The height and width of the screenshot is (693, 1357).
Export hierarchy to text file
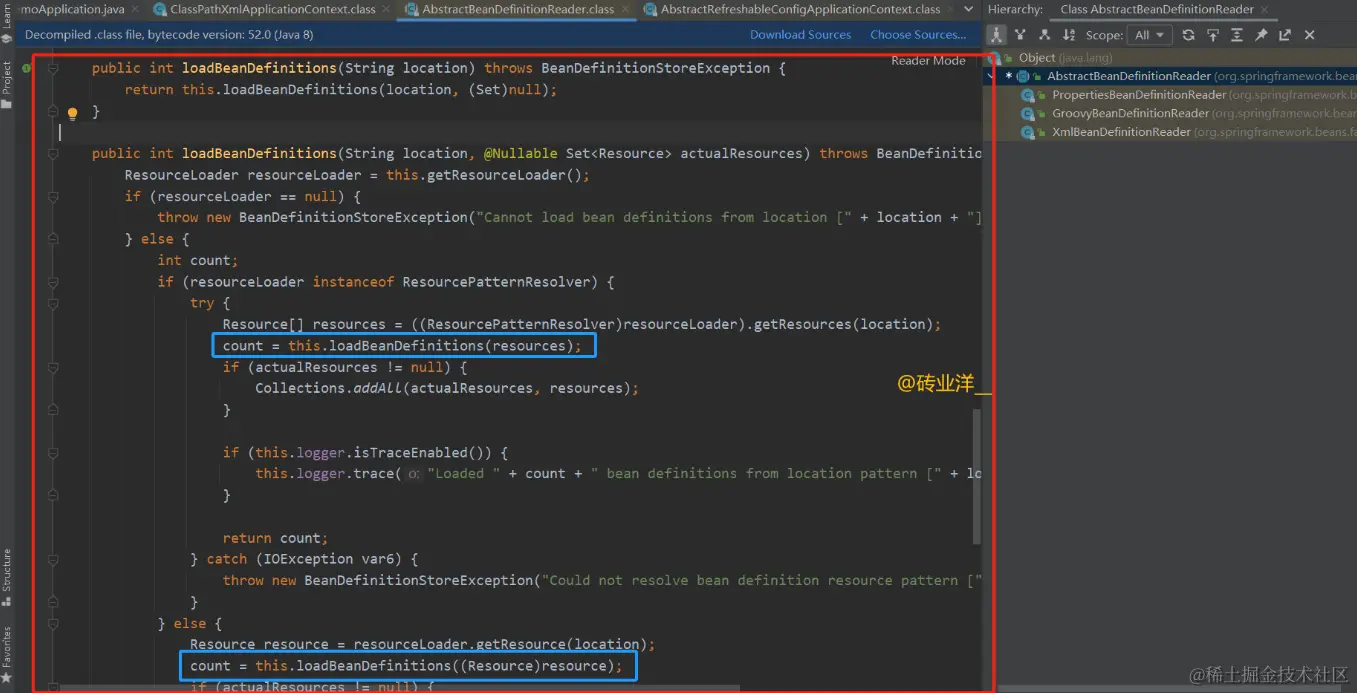pos(1285,35)
